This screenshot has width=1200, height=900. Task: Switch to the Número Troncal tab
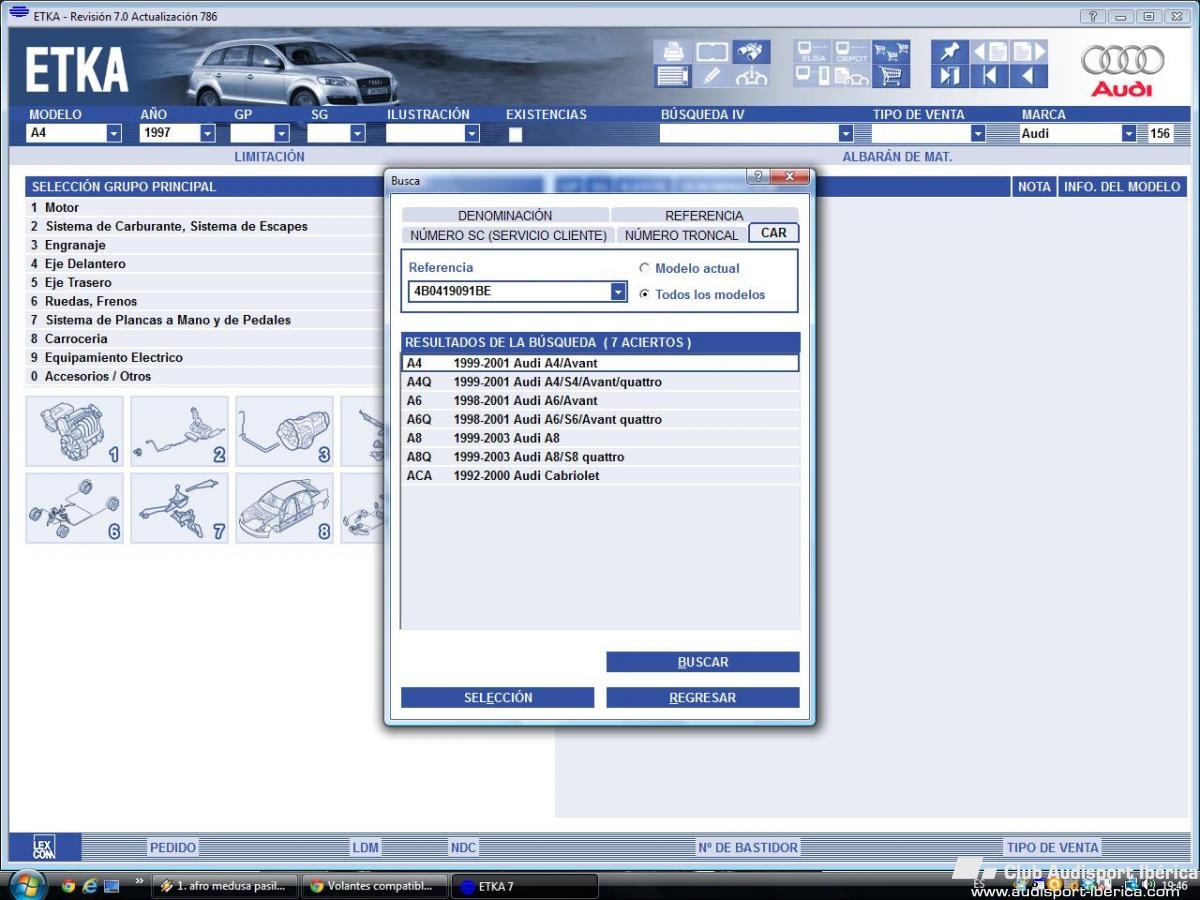[x=682, y=235]
